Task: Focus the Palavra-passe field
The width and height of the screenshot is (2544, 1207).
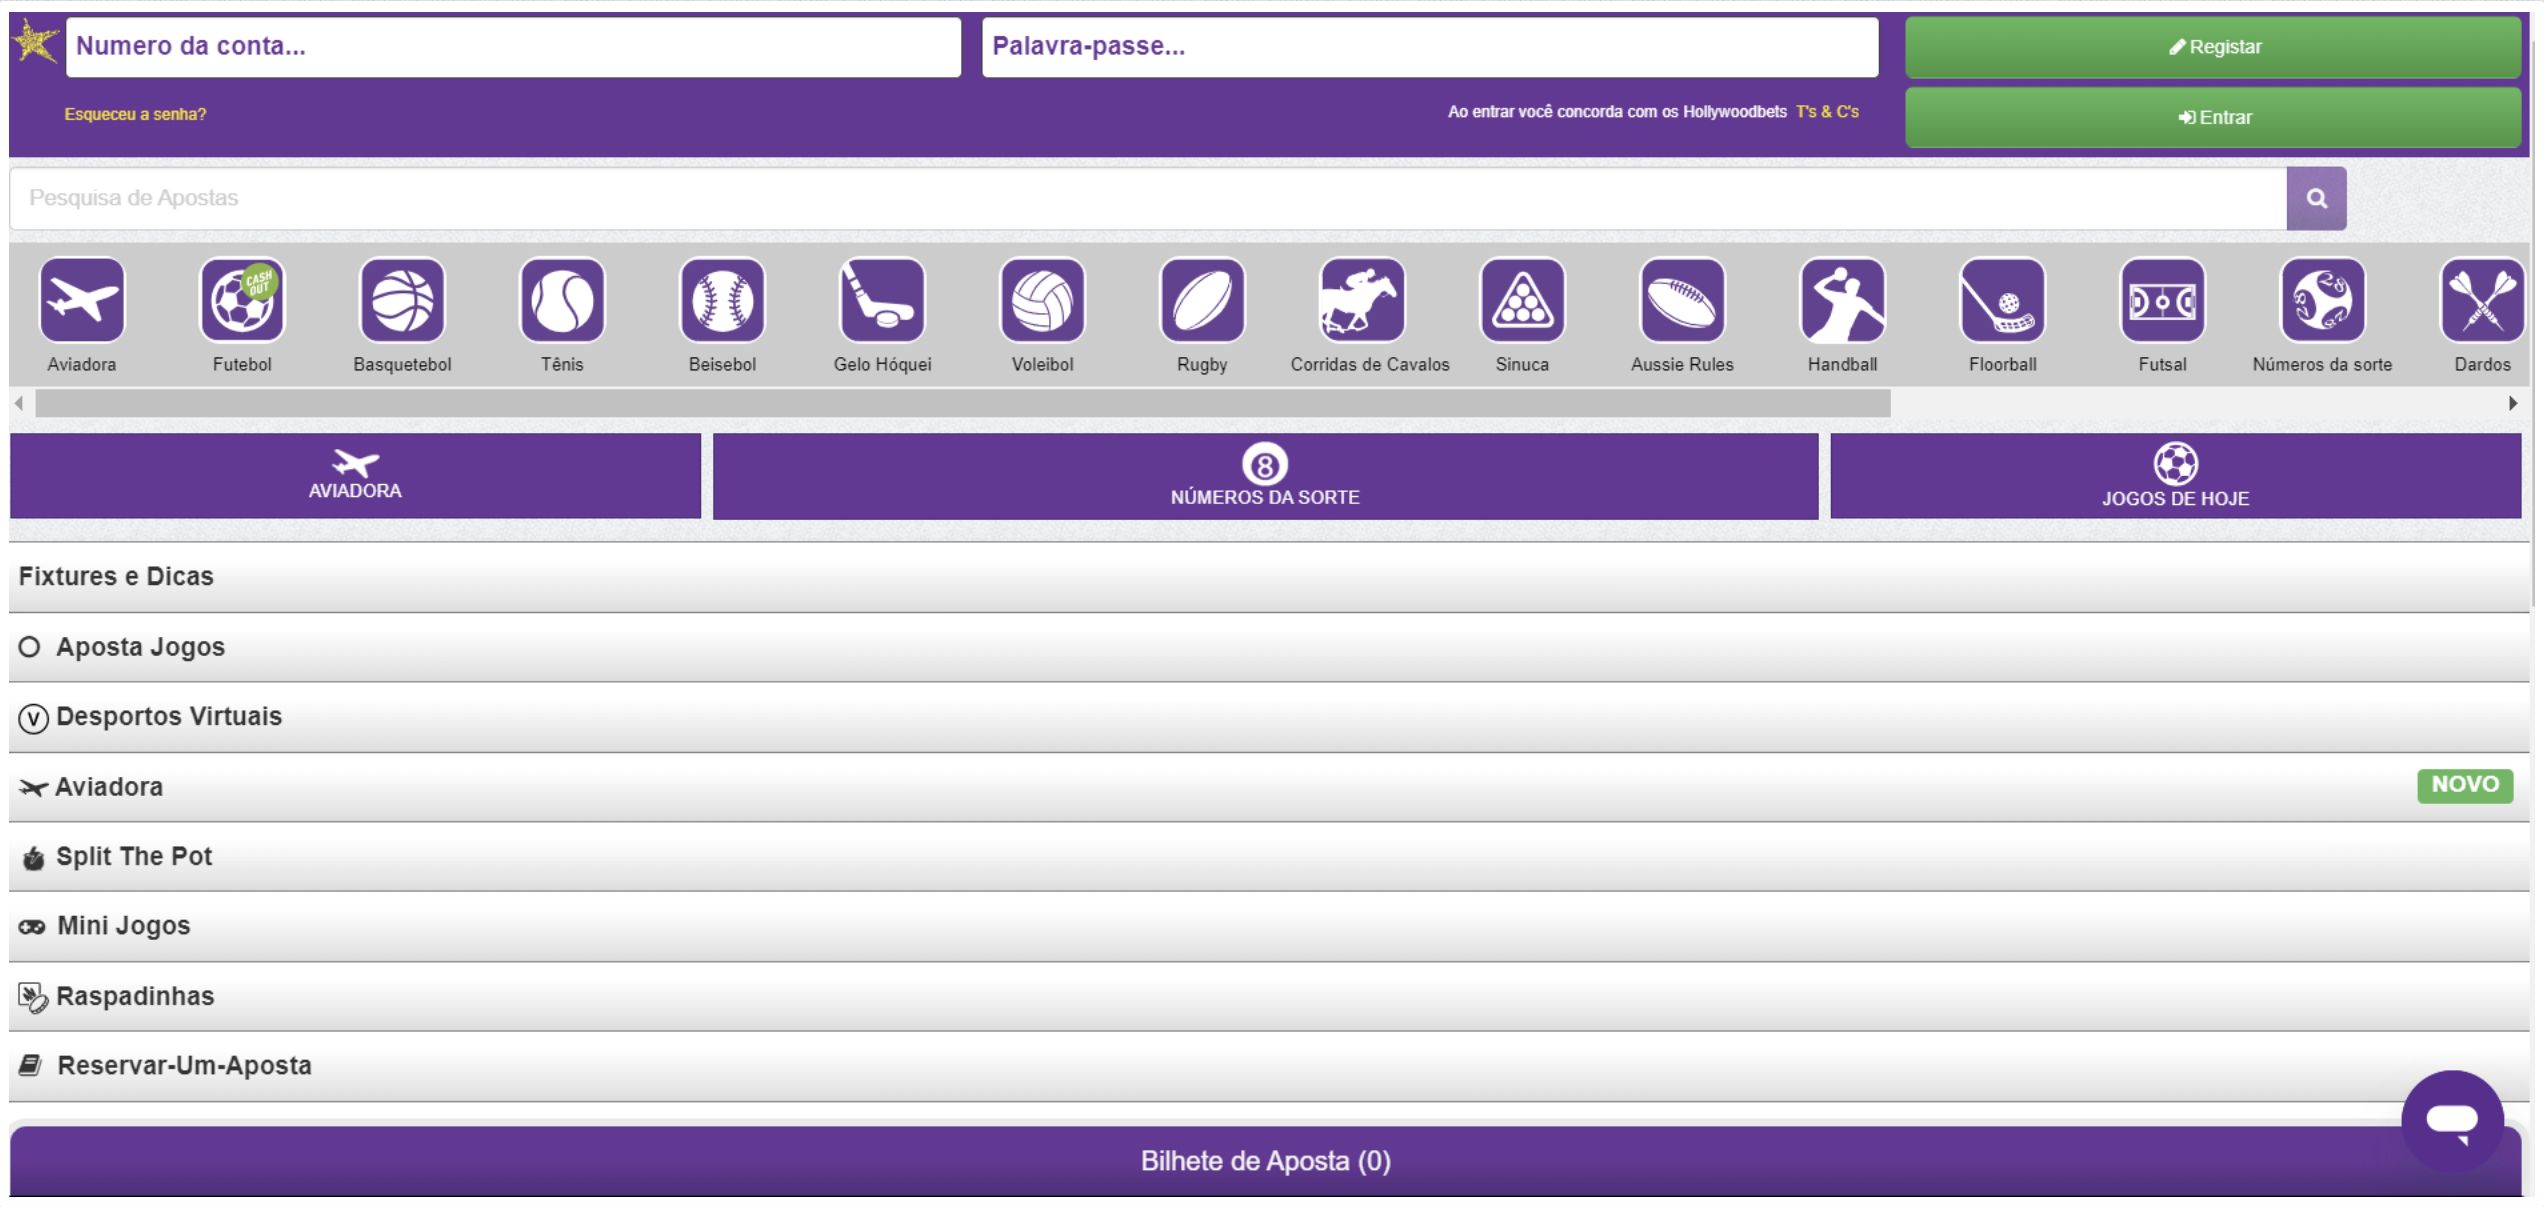Action: point(1430,47)
